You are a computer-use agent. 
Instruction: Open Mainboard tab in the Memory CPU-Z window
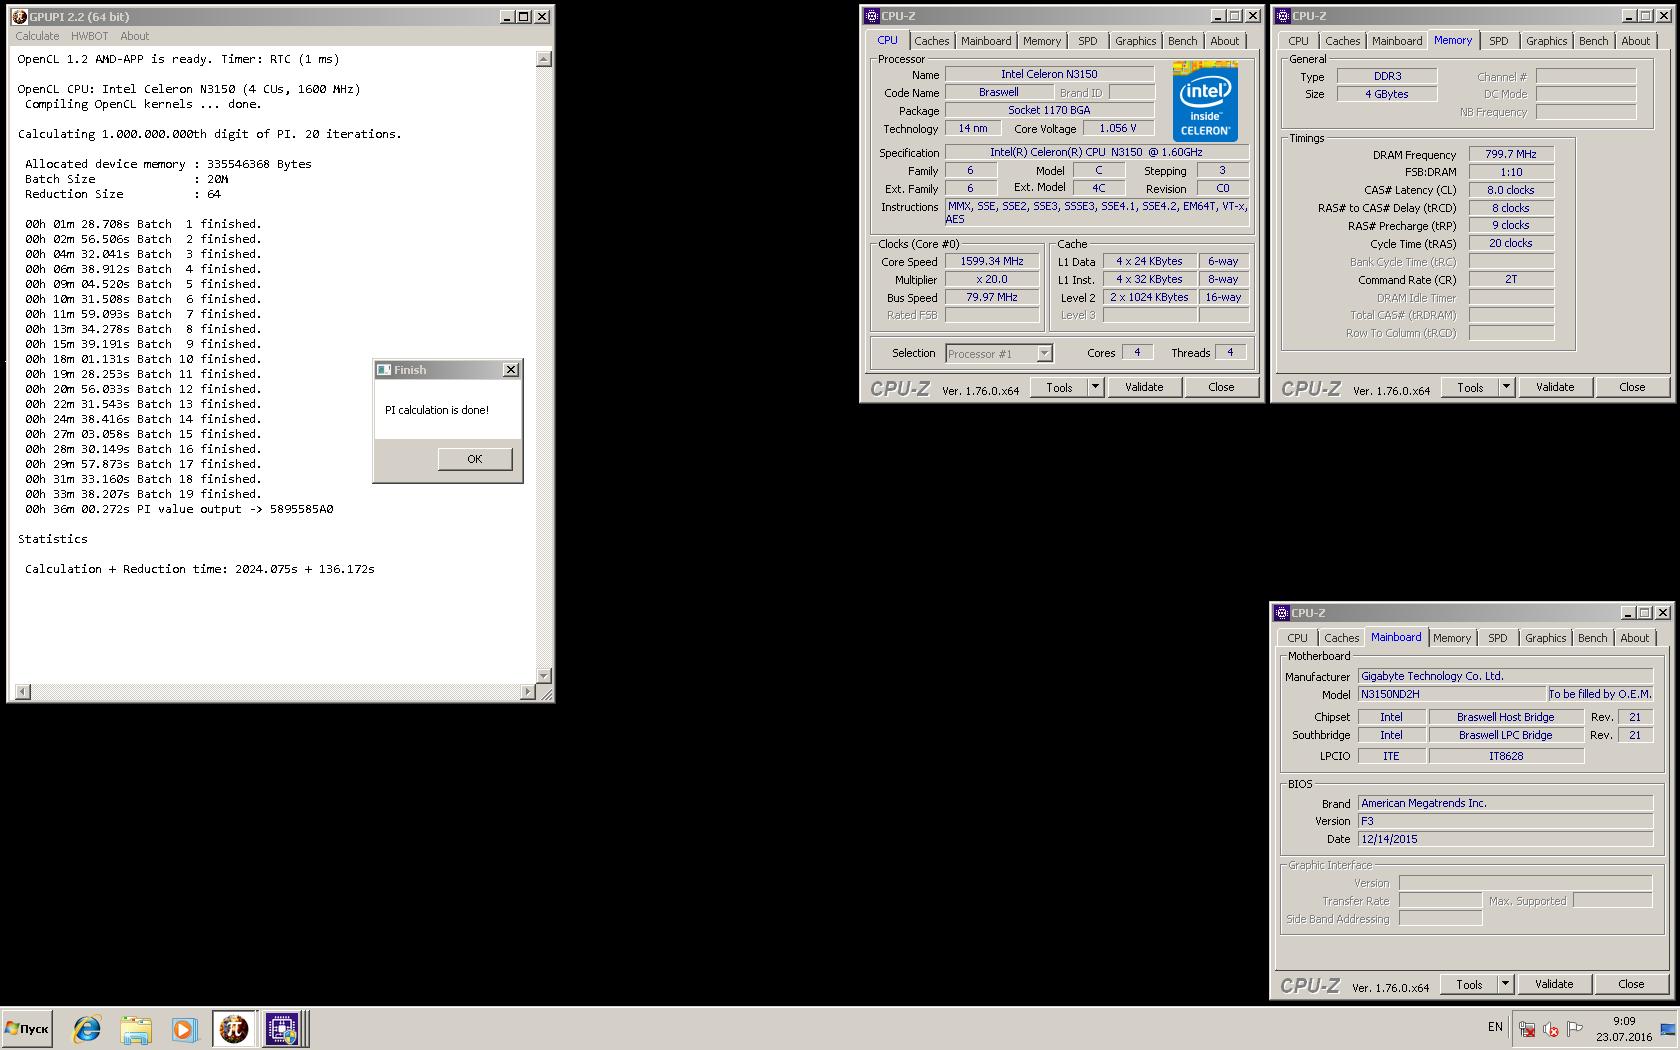coord(1397,41)
